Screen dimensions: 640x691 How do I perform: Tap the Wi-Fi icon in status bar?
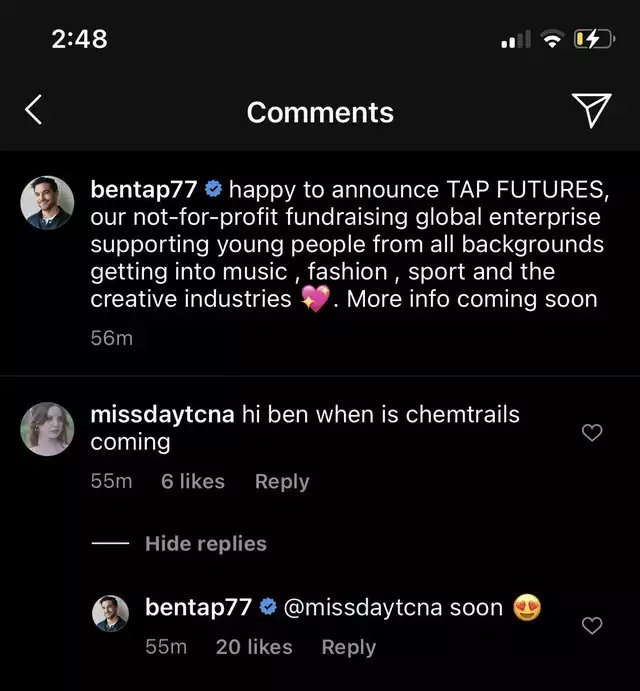click(551, 39)
